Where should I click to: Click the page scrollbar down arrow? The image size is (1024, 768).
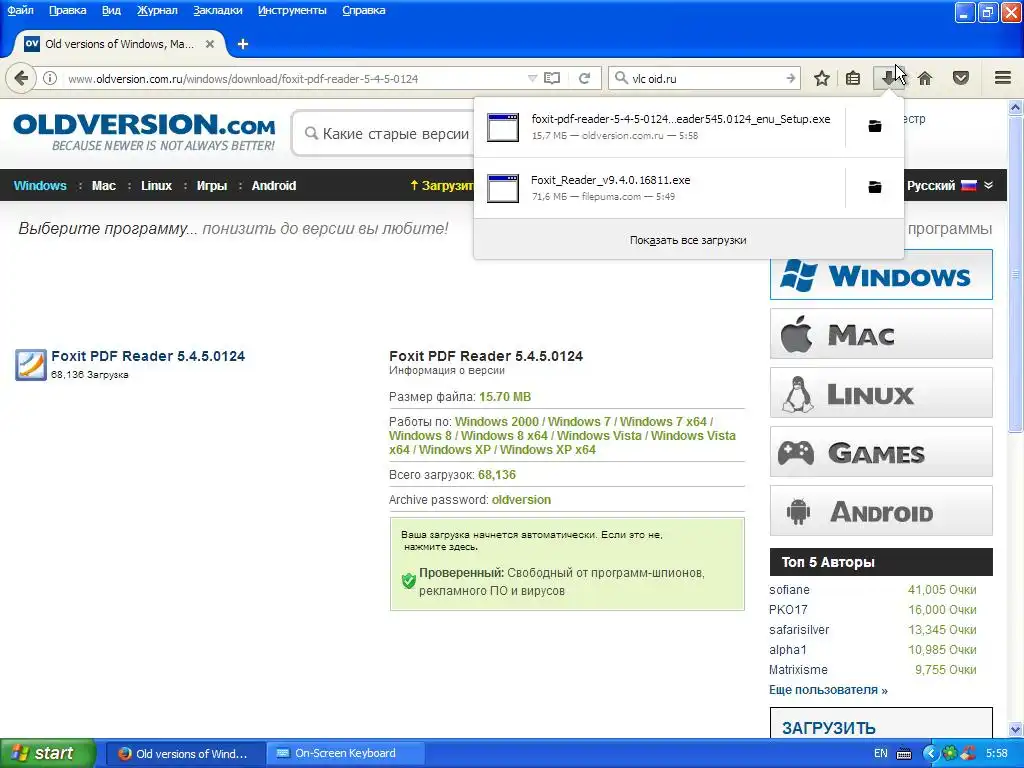1016,729
